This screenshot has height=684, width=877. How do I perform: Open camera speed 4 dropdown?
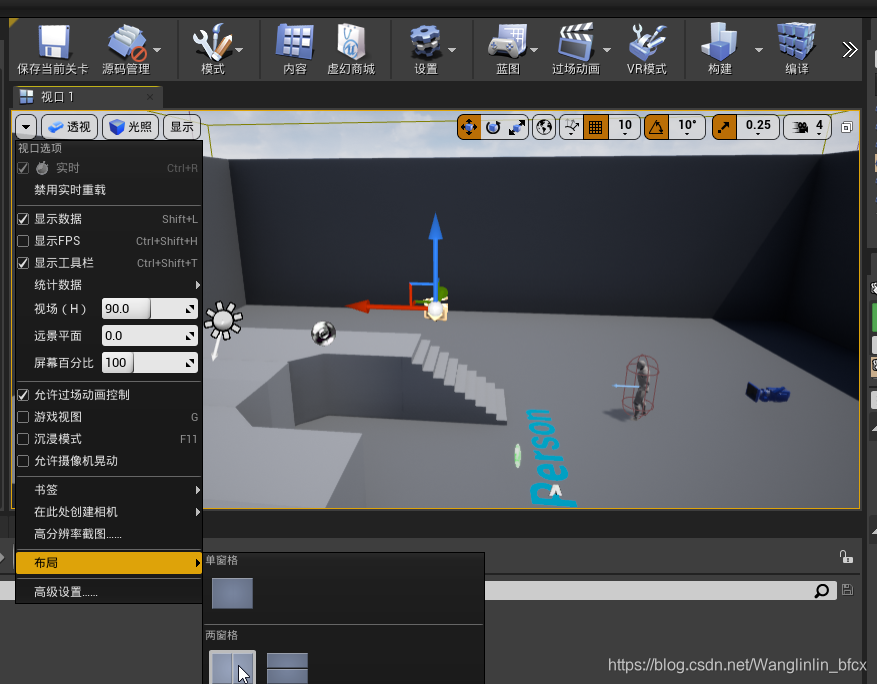[808, 128]
